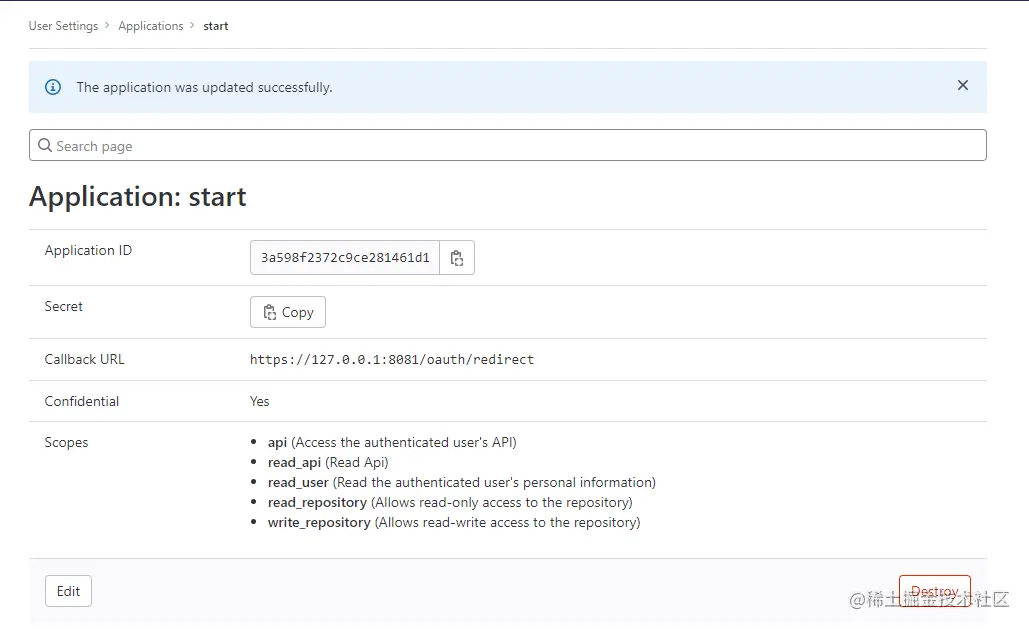The height and width of the screenshot is (629, 1029).
Task: Click the Callback URL label
Action: [84, 359]
